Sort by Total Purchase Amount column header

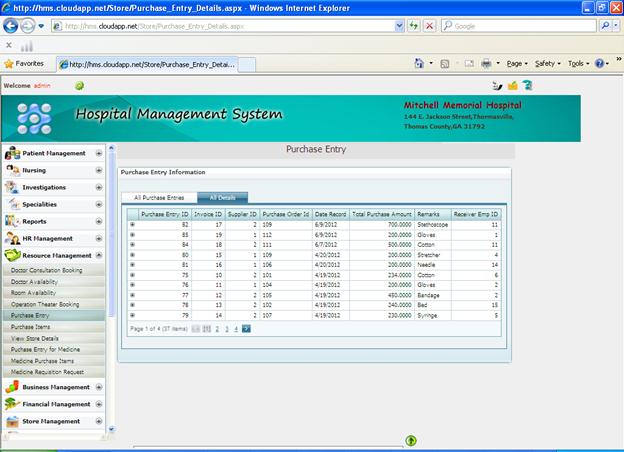(x=381, y=214)
